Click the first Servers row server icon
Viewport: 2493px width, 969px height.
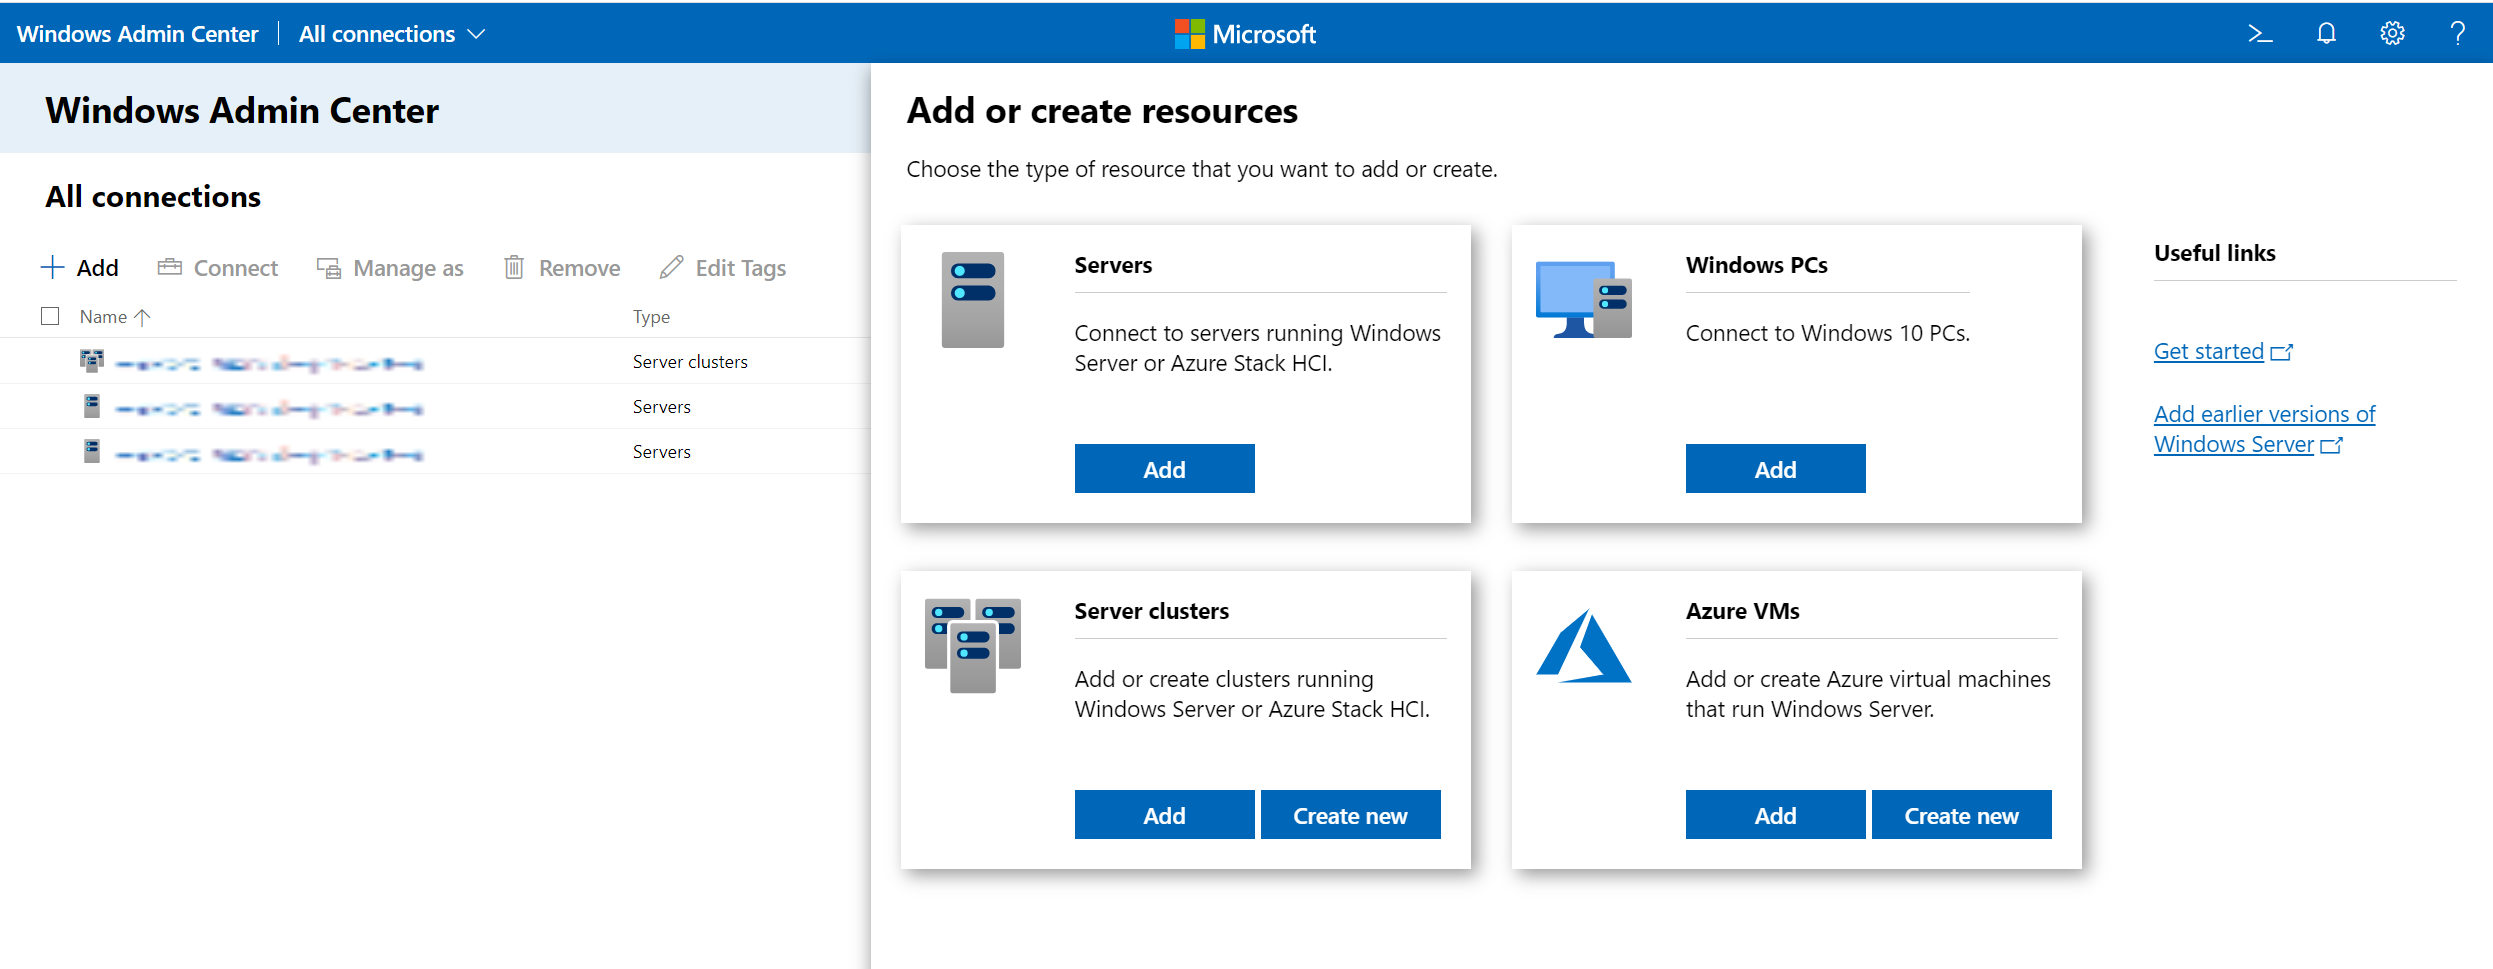pos(92,406)
